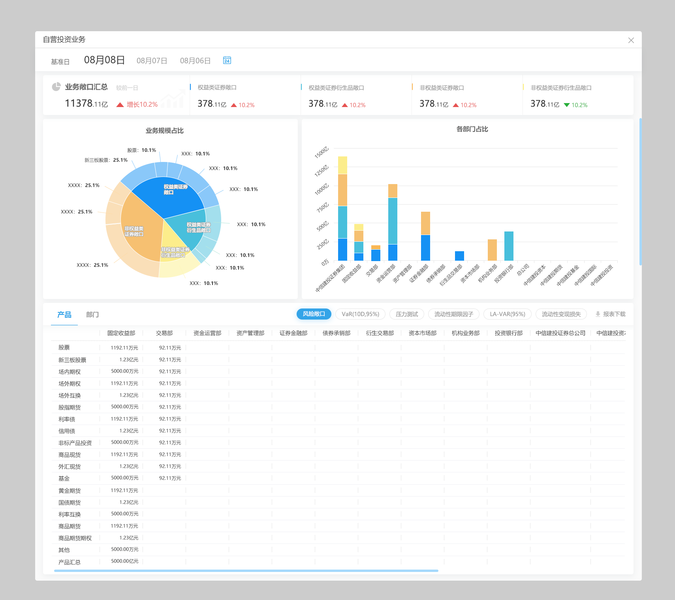Click the 利率债 row label
This screenshot has width=675, height=600.
67,419
